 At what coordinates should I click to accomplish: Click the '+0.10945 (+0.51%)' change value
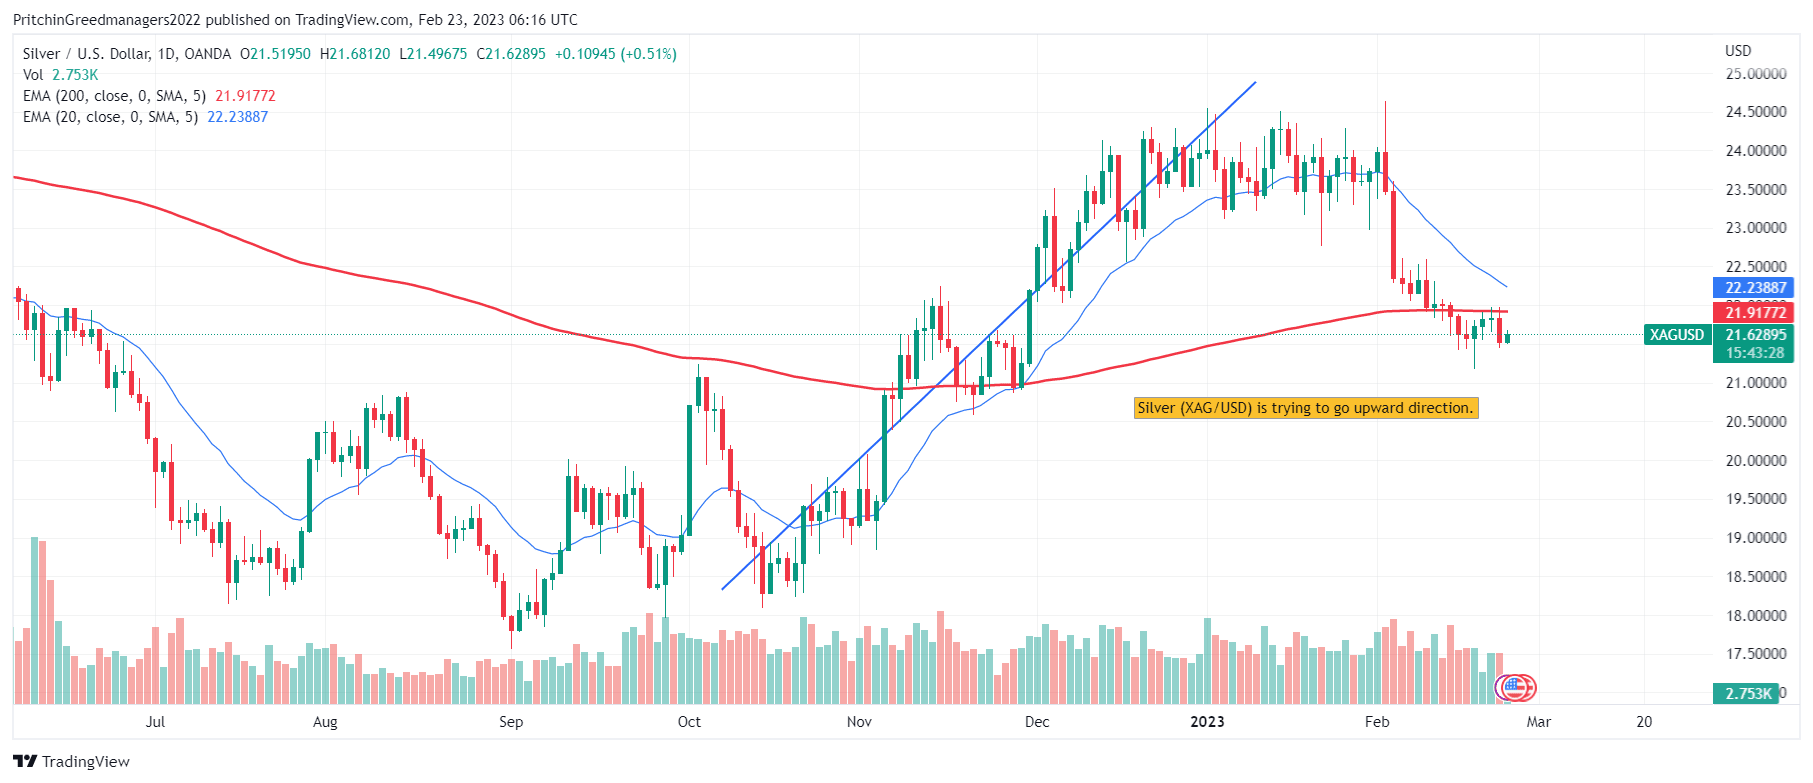616,54
